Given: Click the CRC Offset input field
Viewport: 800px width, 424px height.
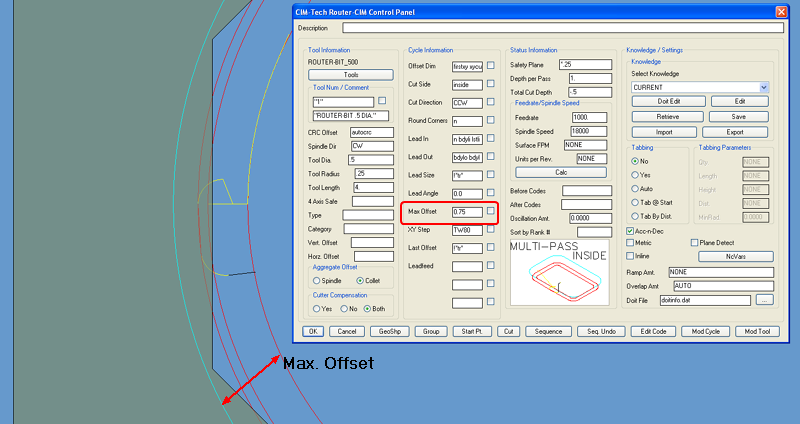Looking at the screenshot, I should (372, 133).
